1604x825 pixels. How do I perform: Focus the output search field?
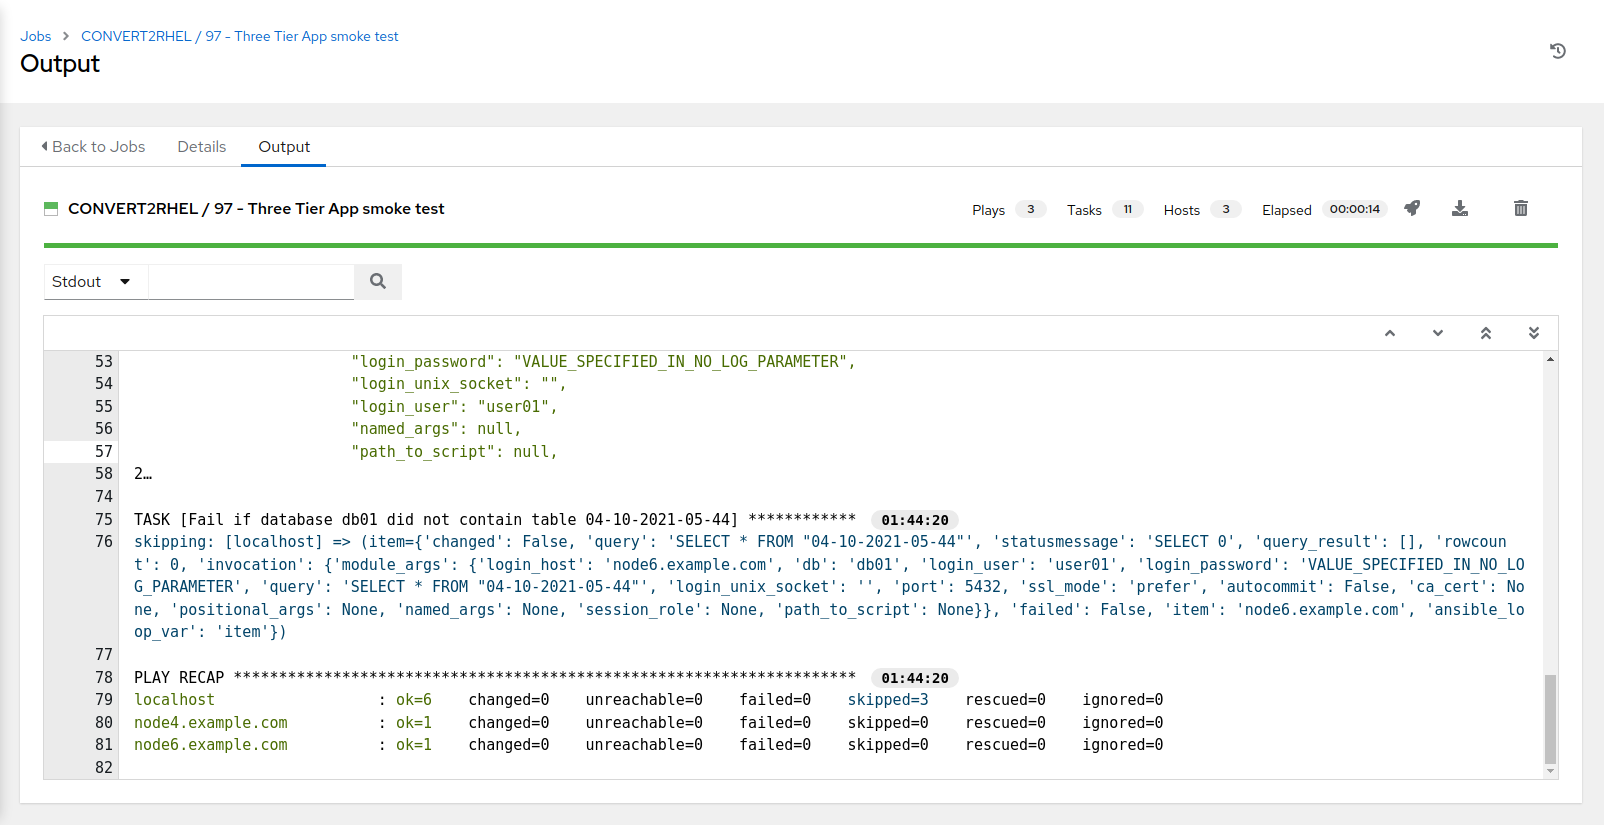click(251, 282)
